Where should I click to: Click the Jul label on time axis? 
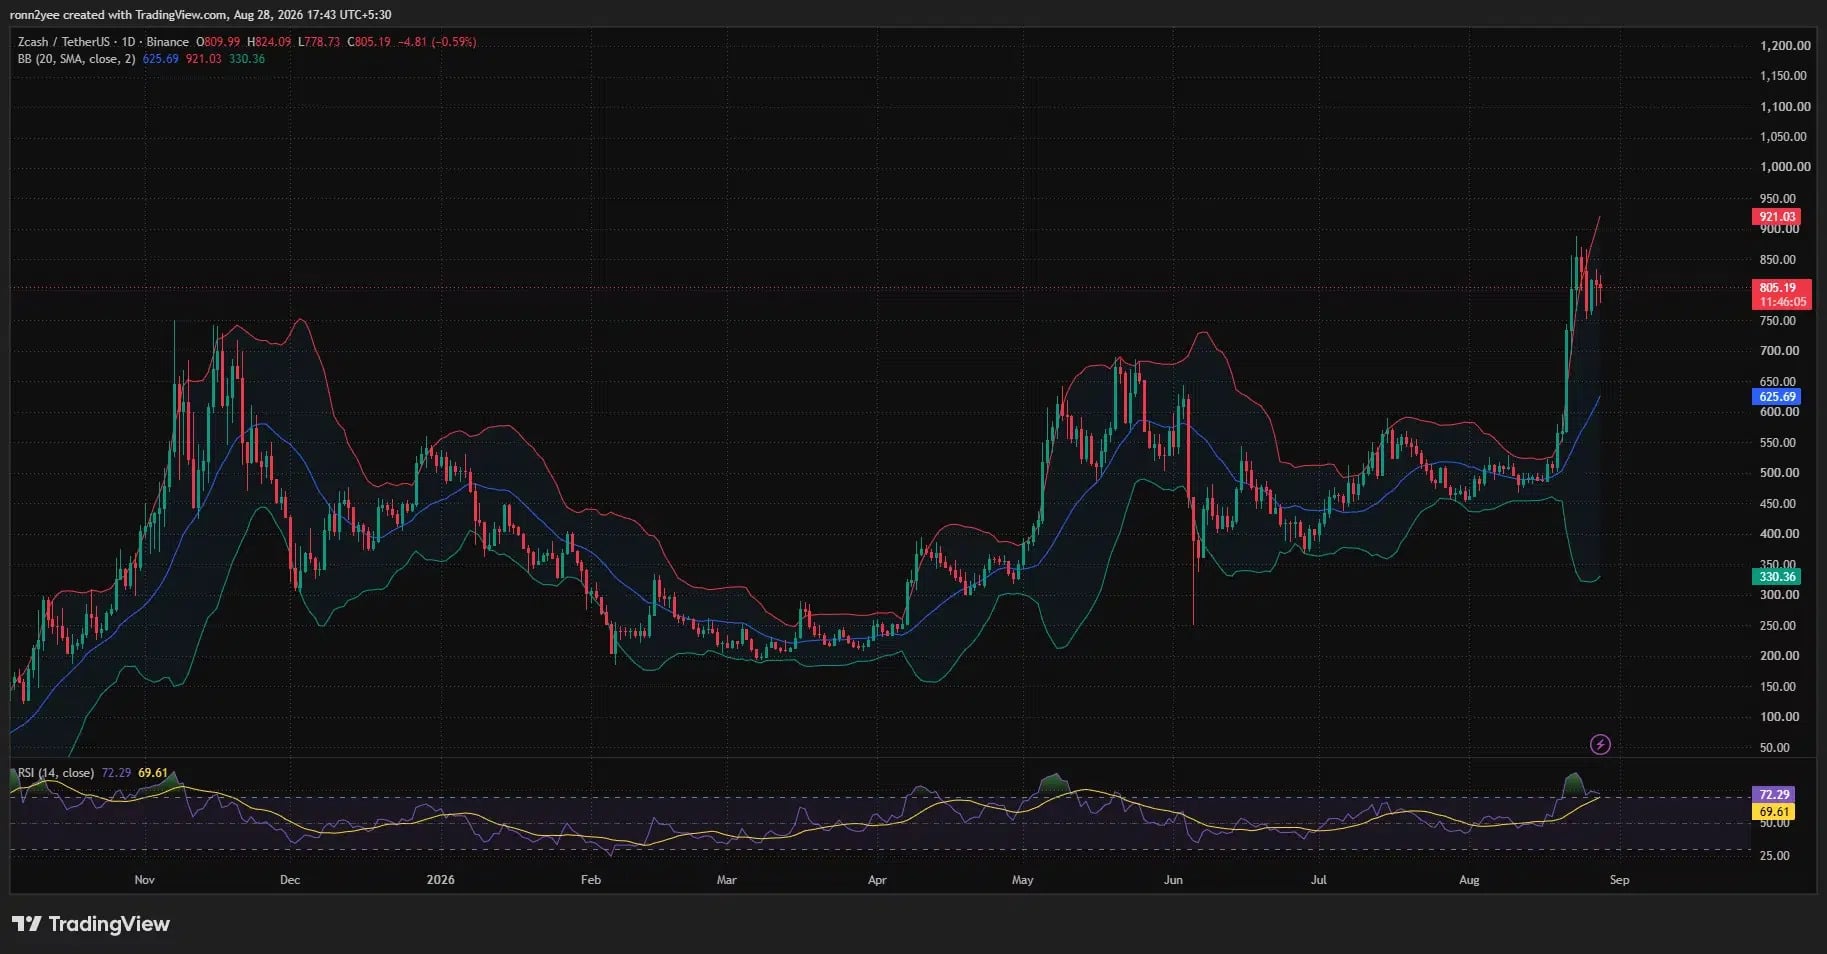1319,880
